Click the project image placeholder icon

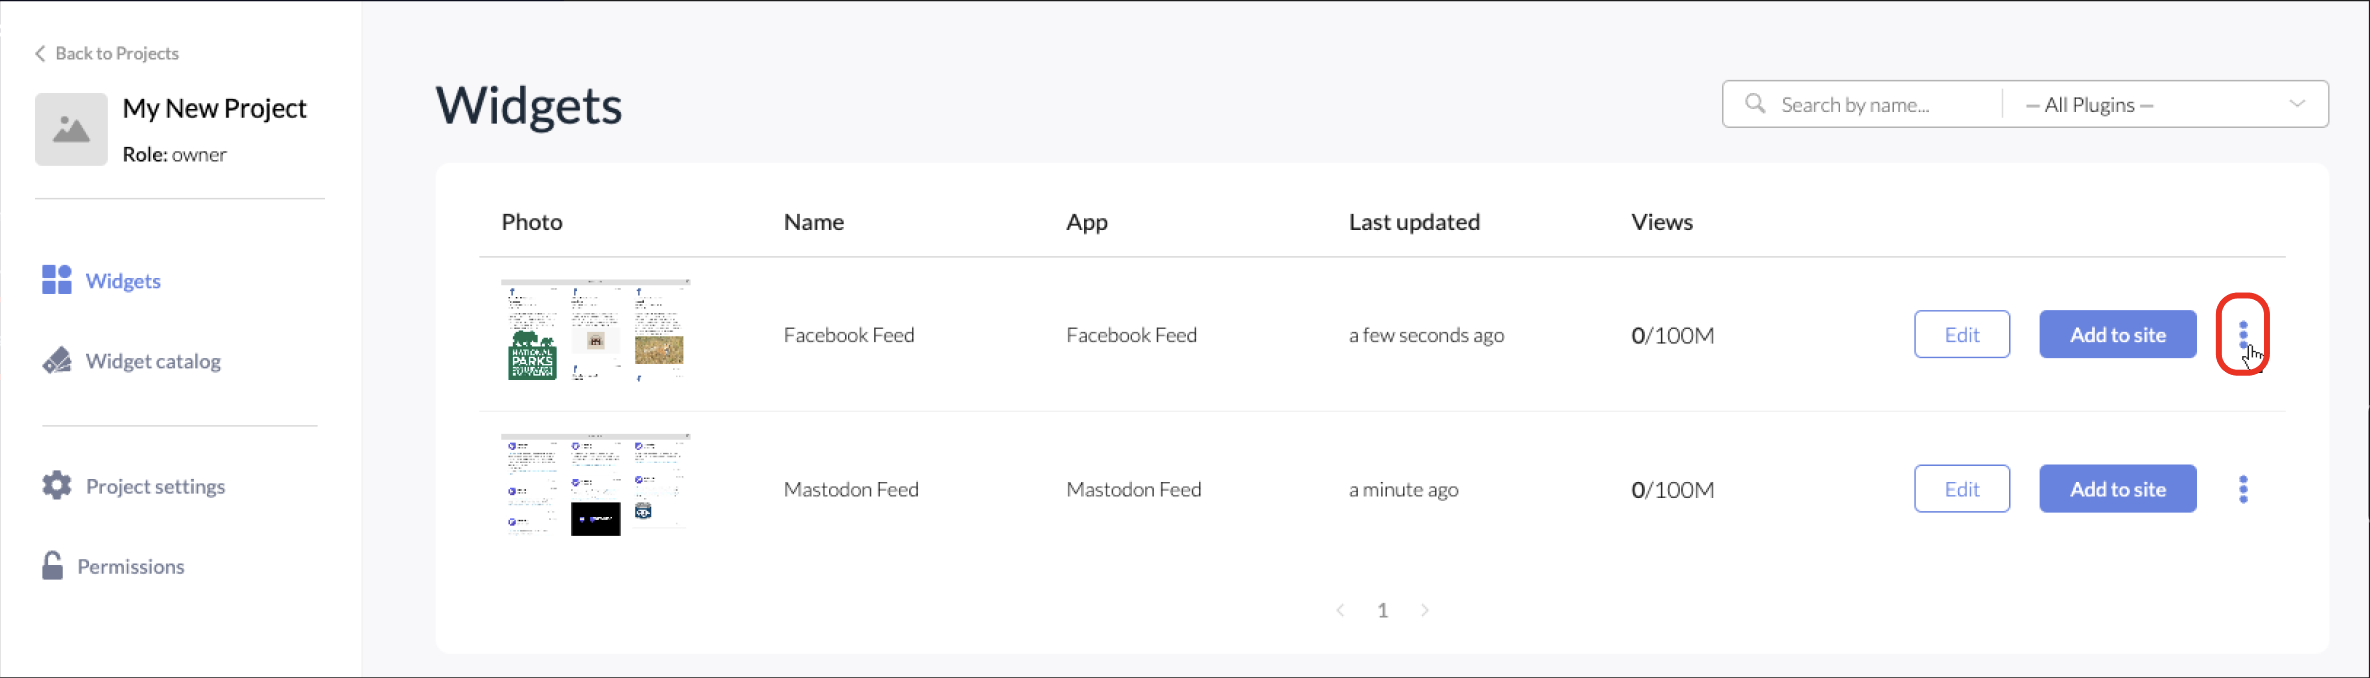(71, 129)
